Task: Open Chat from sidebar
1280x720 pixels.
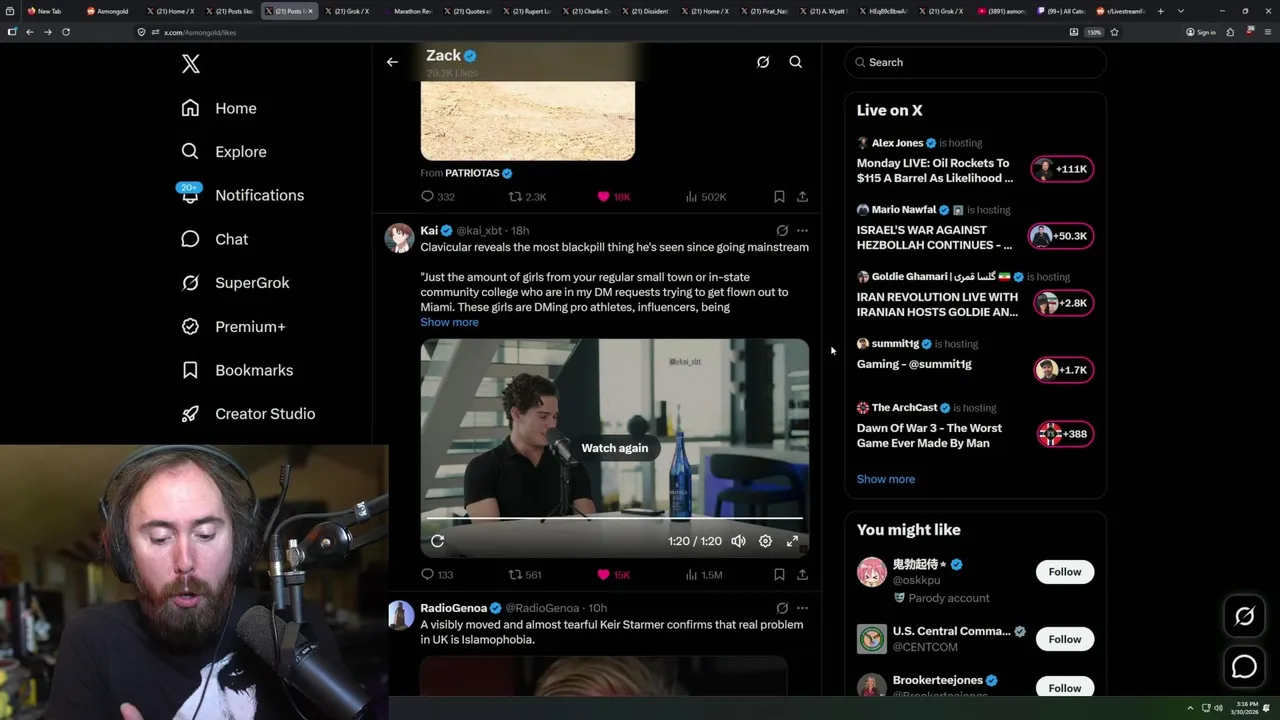Action: click(x=214, y=239)
